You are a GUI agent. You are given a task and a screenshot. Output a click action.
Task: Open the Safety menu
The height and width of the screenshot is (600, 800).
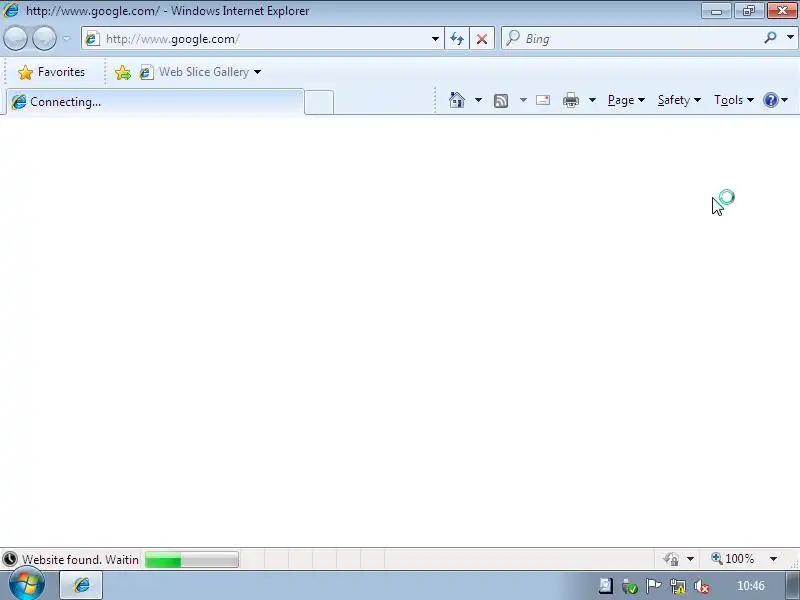679,100
